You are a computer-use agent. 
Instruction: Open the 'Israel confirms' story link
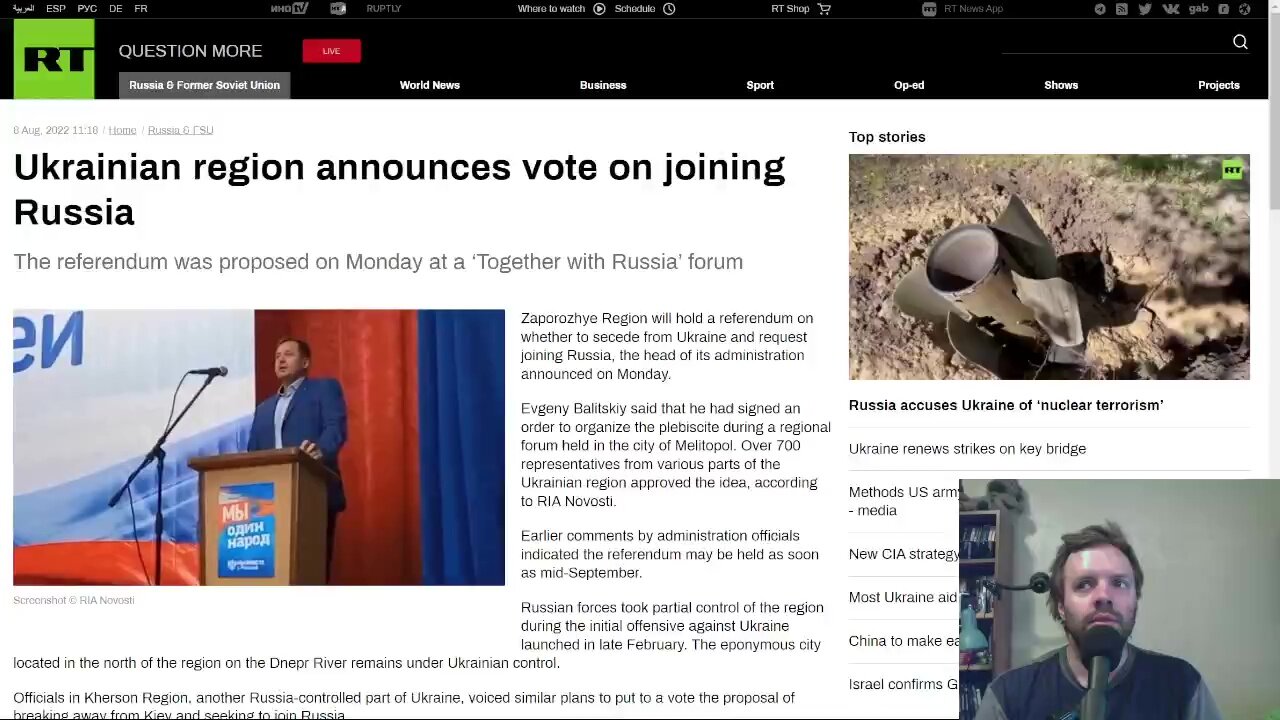(904, 684)
